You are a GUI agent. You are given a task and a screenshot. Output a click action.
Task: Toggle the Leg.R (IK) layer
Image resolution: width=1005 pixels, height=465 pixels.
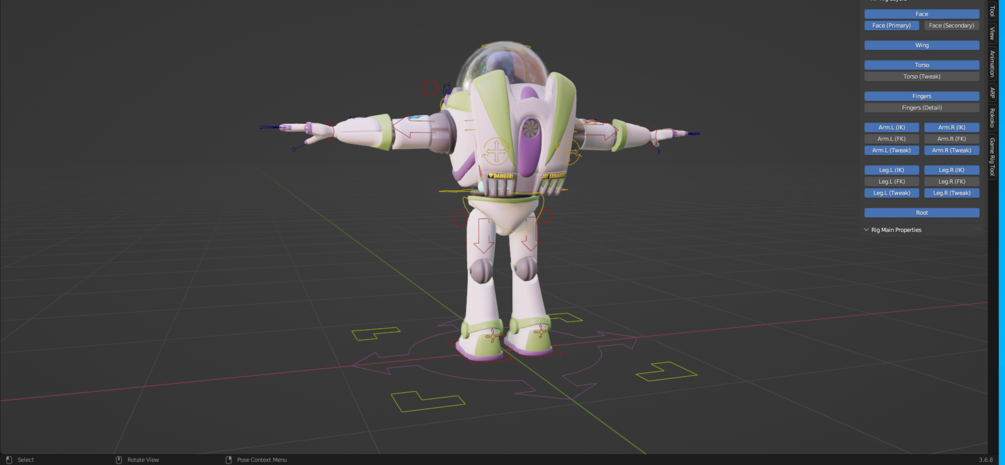(952, 170)
